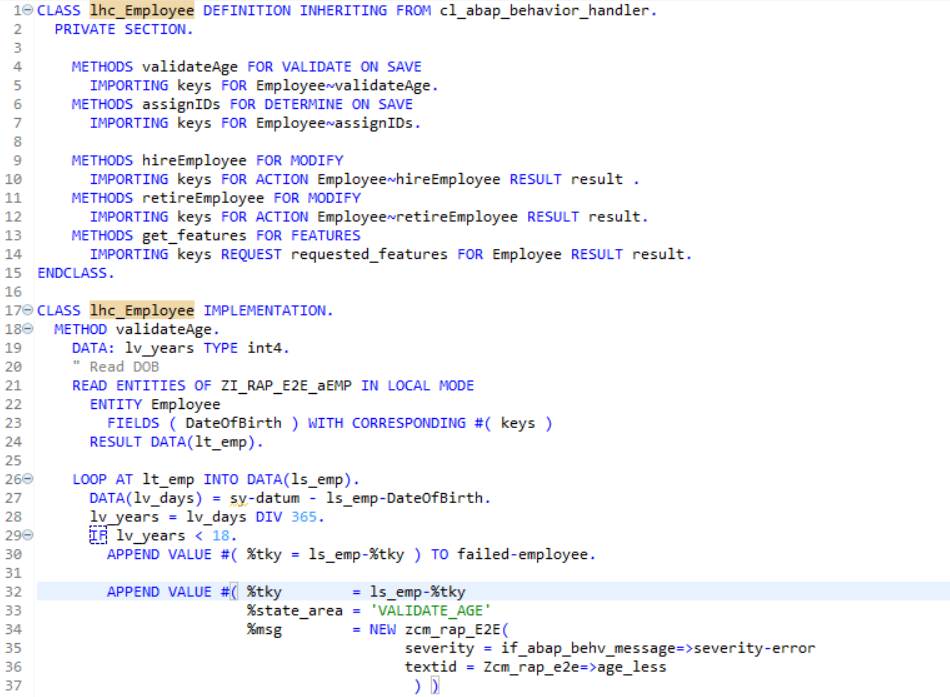Click the cl_abap_behavior_handler superclass name
The image size is (950, 697).
(548, 10)
